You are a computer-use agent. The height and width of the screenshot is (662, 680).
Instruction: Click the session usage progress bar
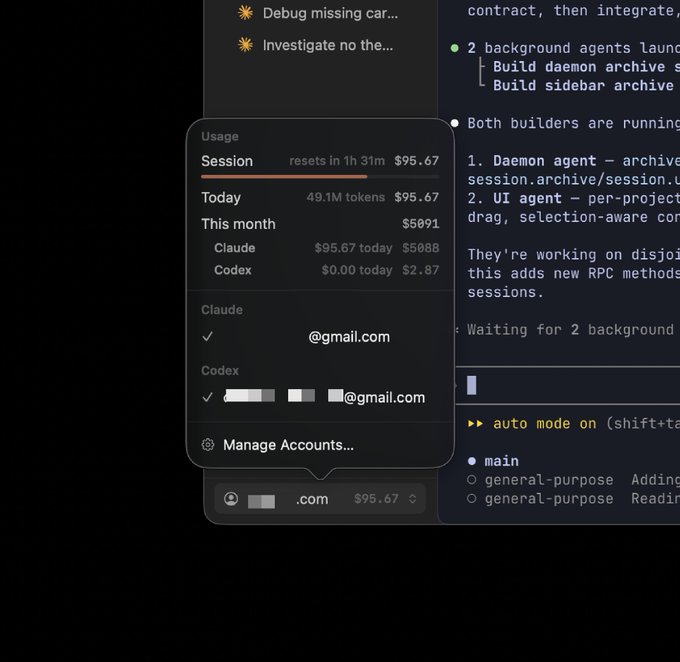coord(320,177)
